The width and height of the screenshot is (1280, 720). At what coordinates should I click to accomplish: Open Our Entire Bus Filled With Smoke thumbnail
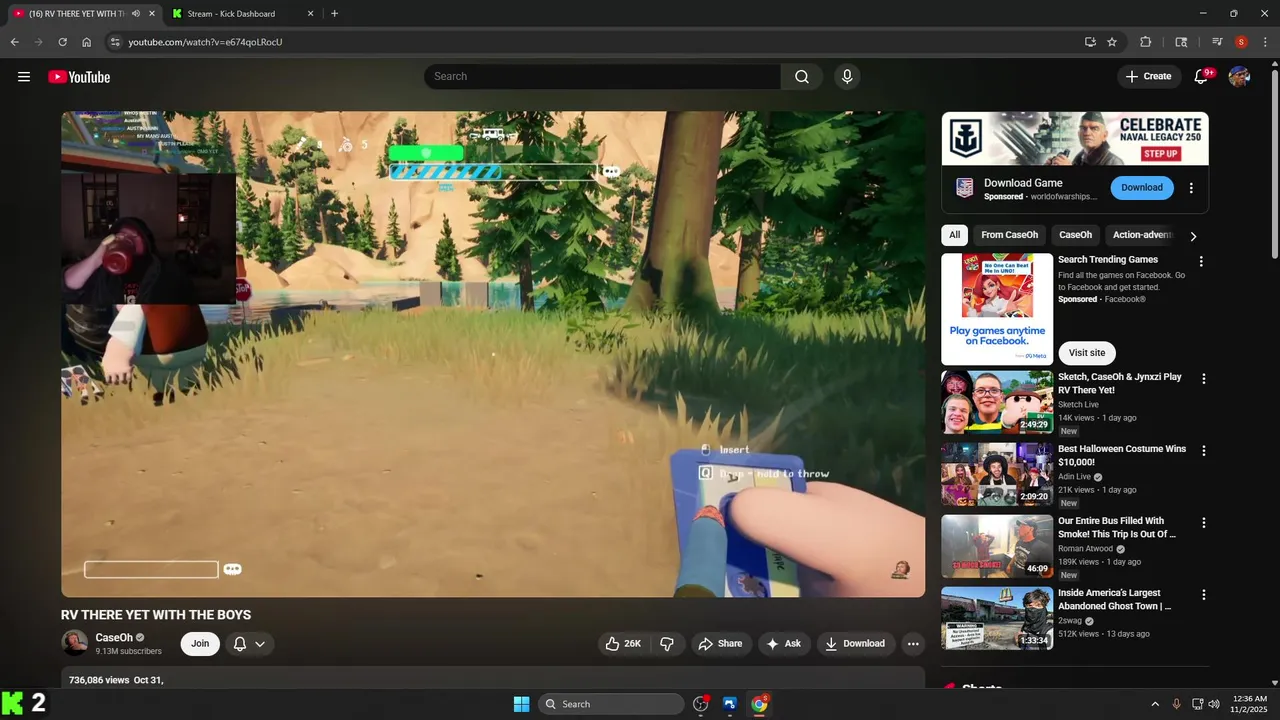997,546
